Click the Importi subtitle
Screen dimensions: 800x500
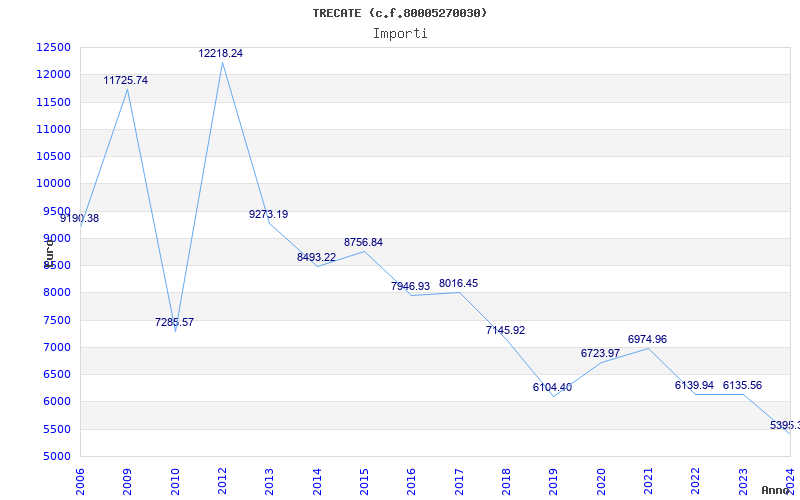tap(400, 34)
